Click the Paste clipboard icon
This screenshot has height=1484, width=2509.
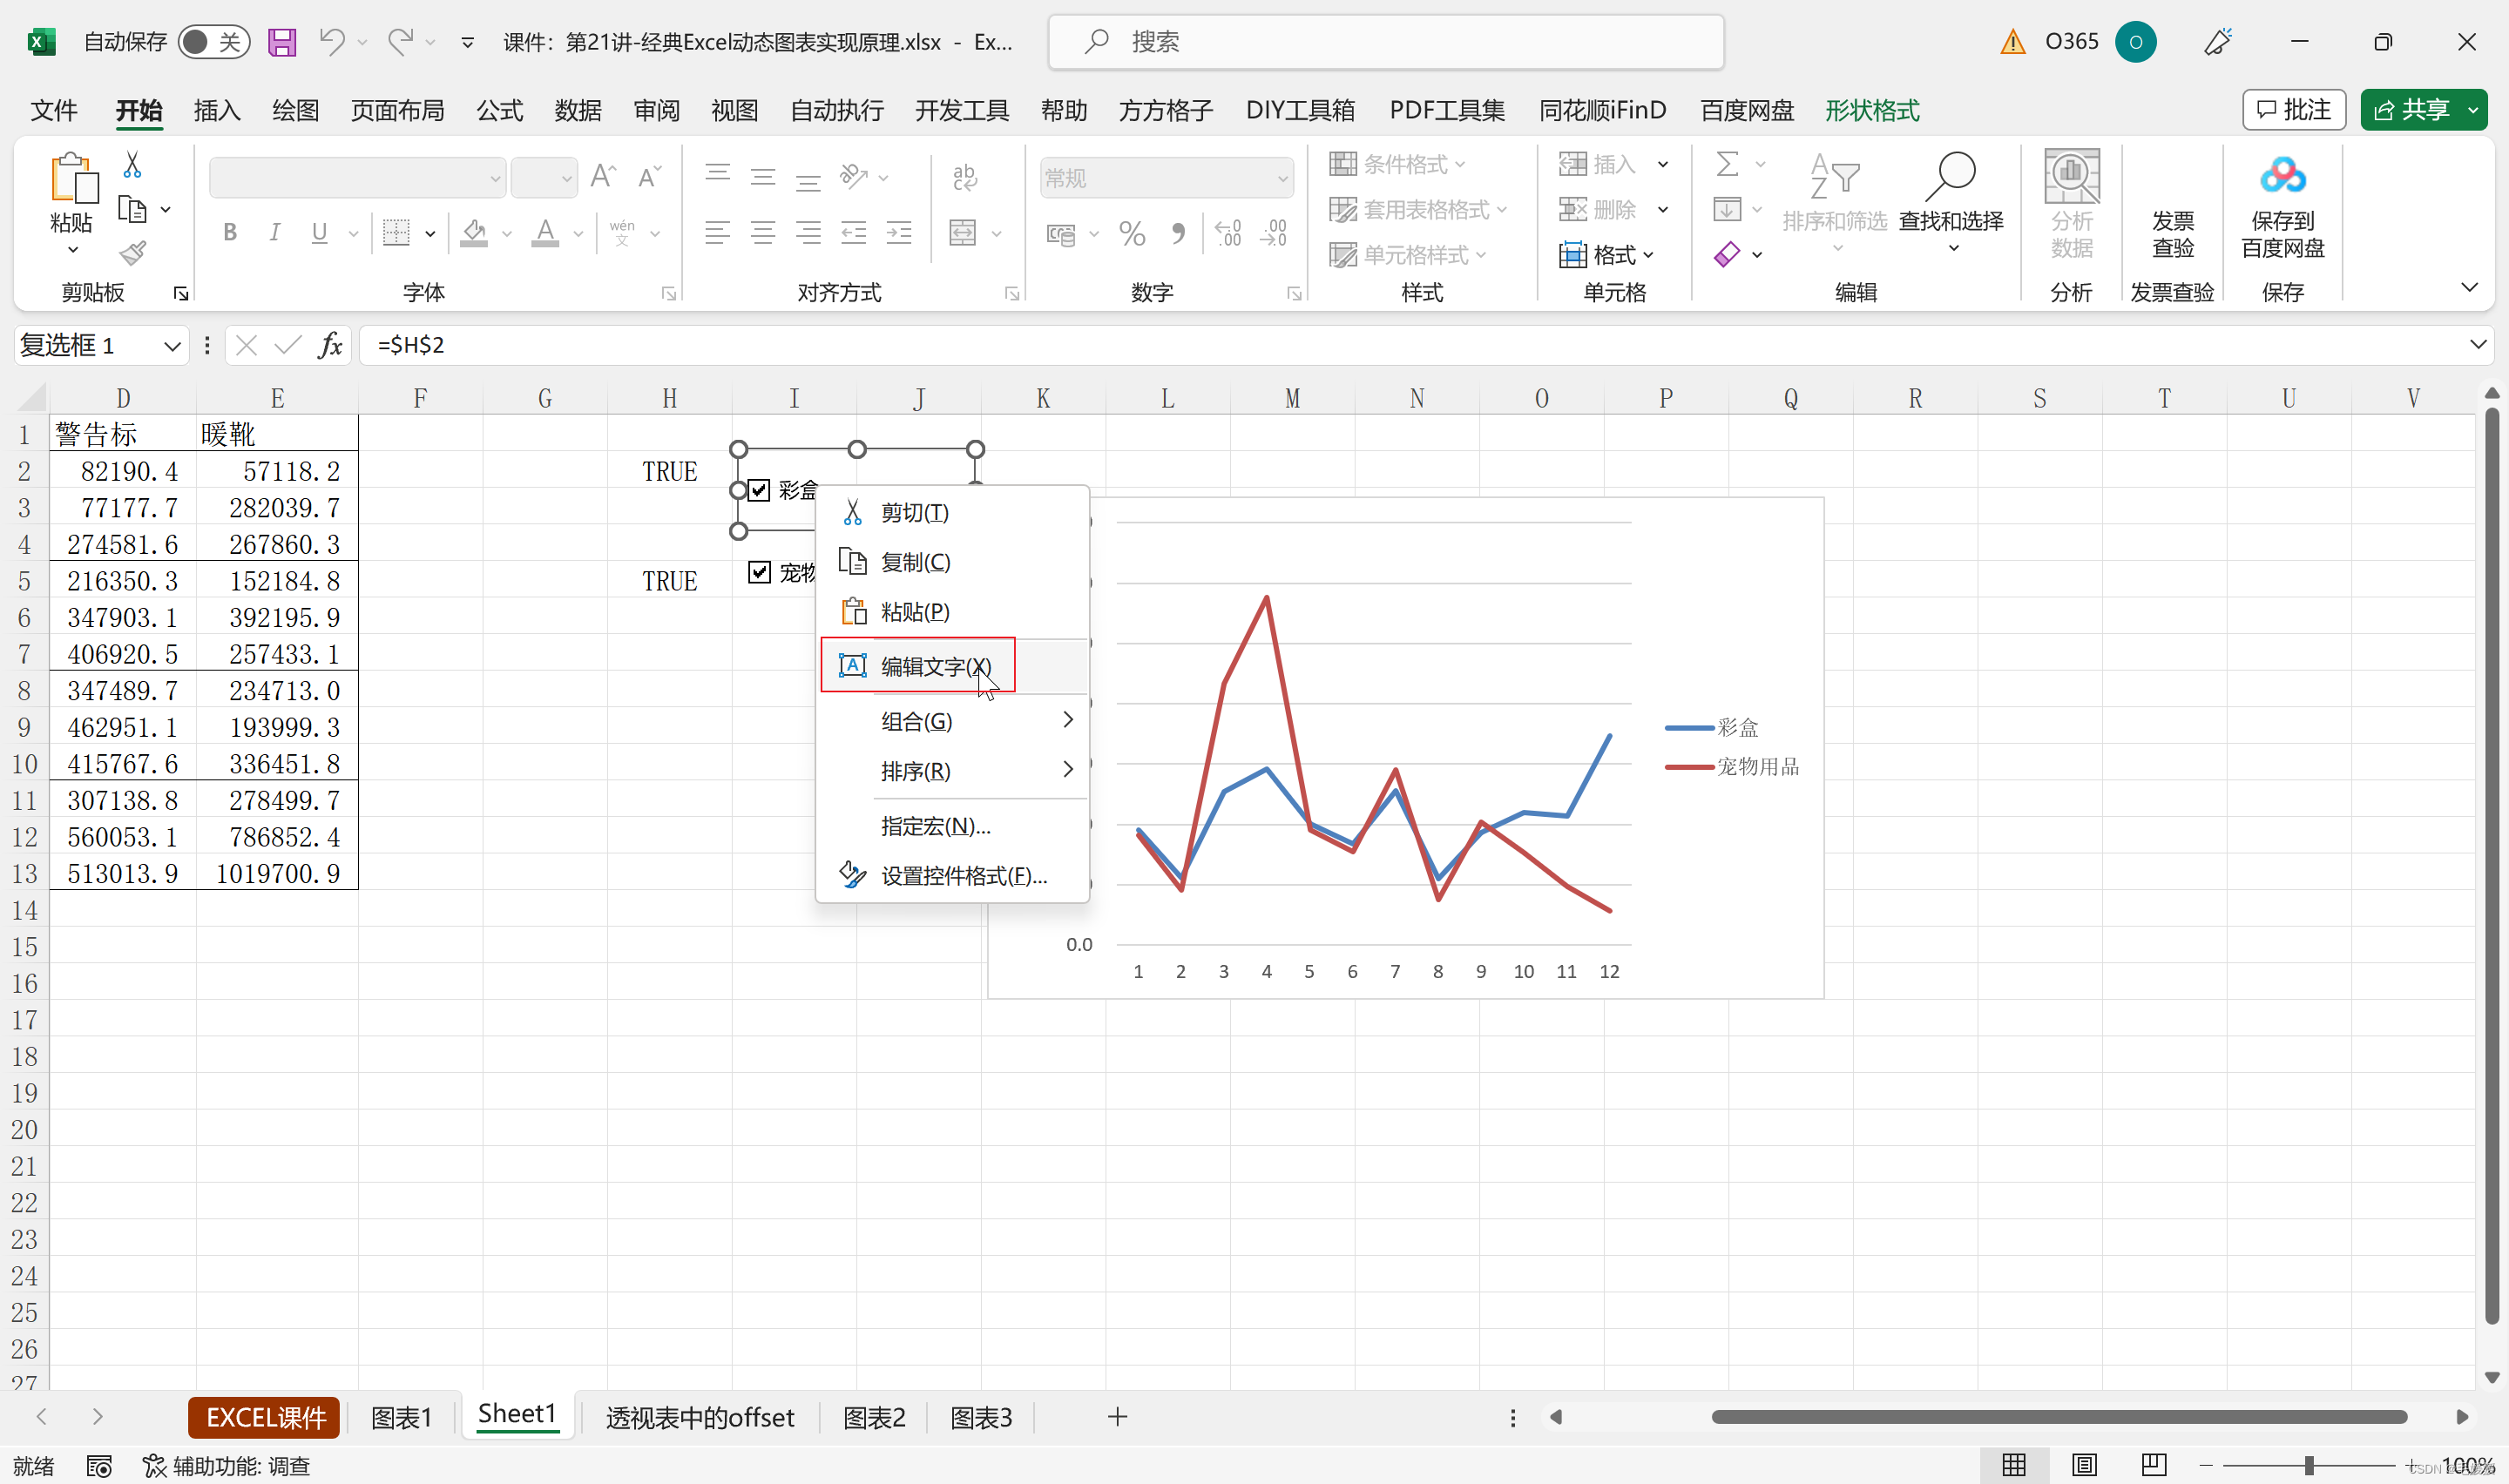73,178
